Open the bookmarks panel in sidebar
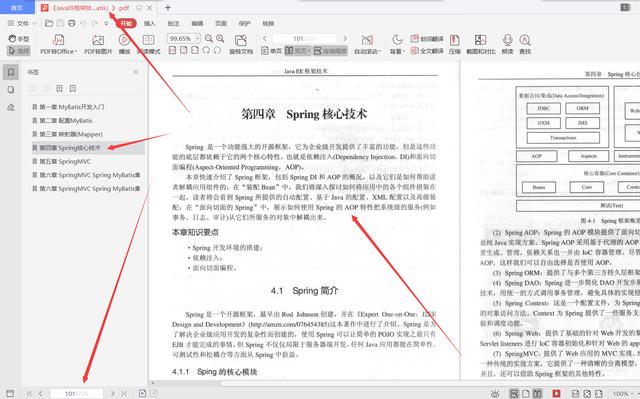The image size is (640, 399). (11, 72)
